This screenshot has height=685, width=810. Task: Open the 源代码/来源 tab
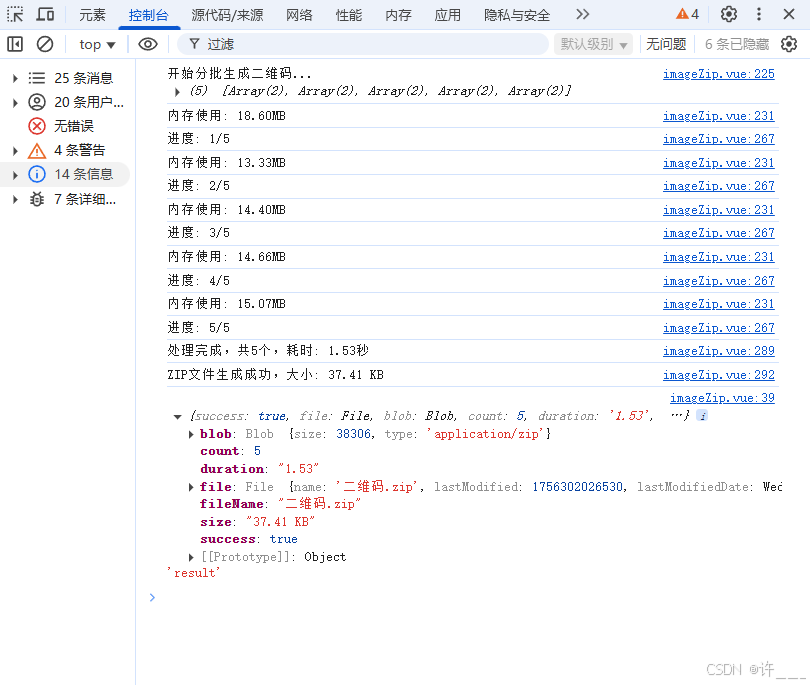tap(227, 15)
